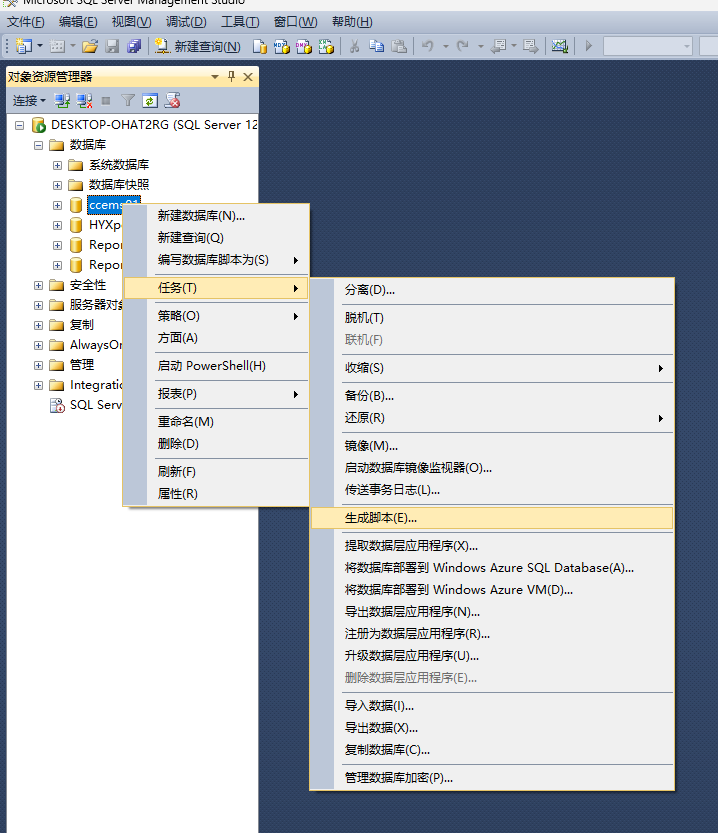Choose 脱机(T) in Tasks submenu
Screen dimensions: 718x833
click(492, 318)
